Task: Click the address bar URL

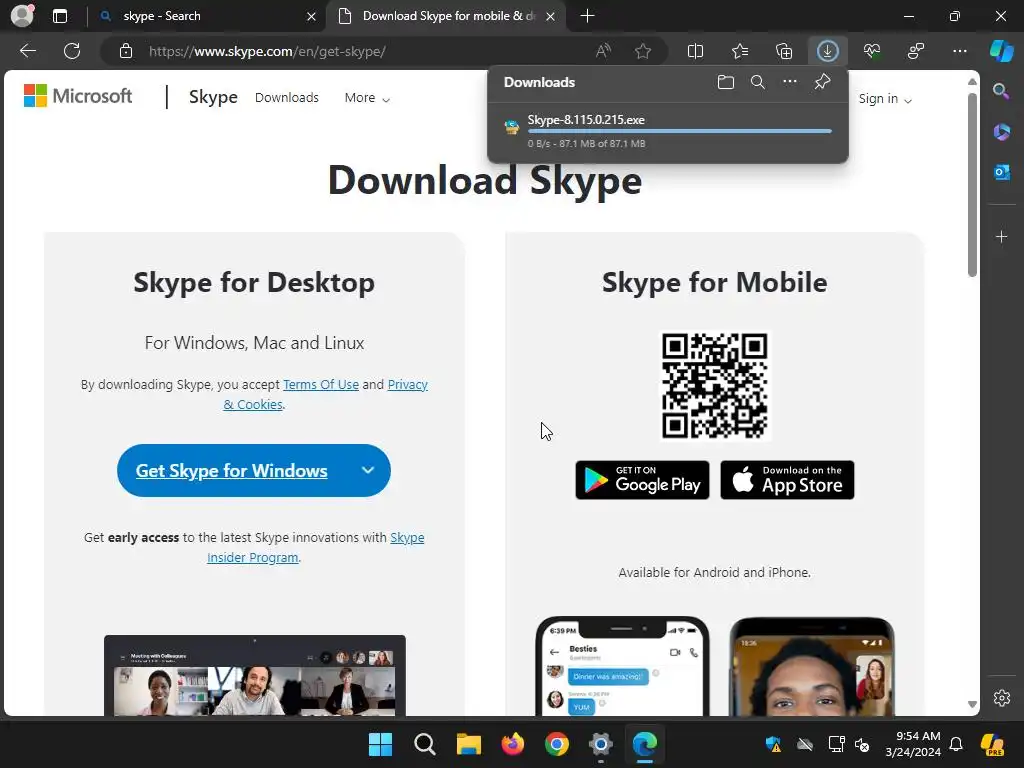Action: pyautogui.click(x=267, y=51)
